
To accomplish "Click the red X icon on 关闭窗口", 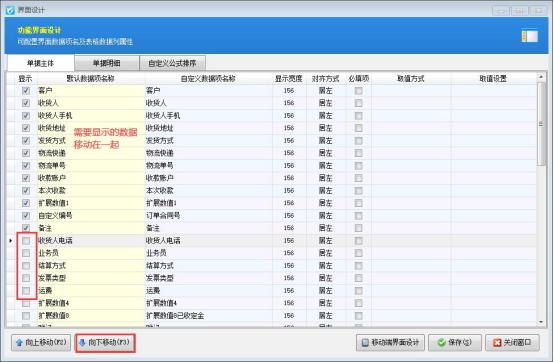I will click(497, 343).
